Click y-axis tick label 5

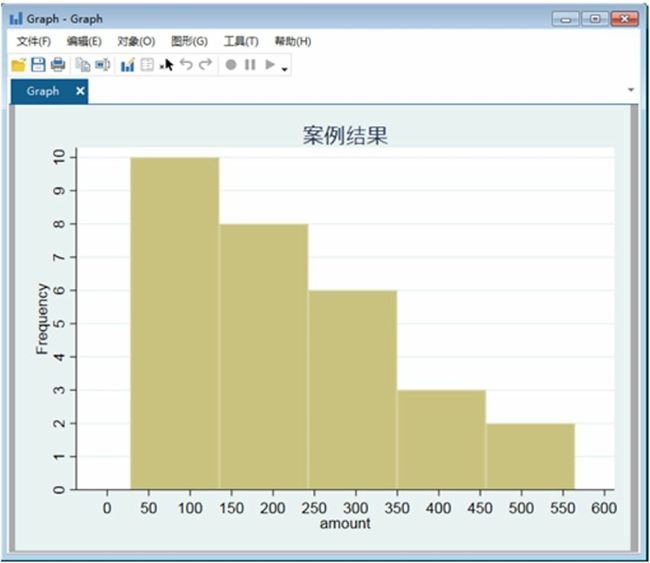59,323
